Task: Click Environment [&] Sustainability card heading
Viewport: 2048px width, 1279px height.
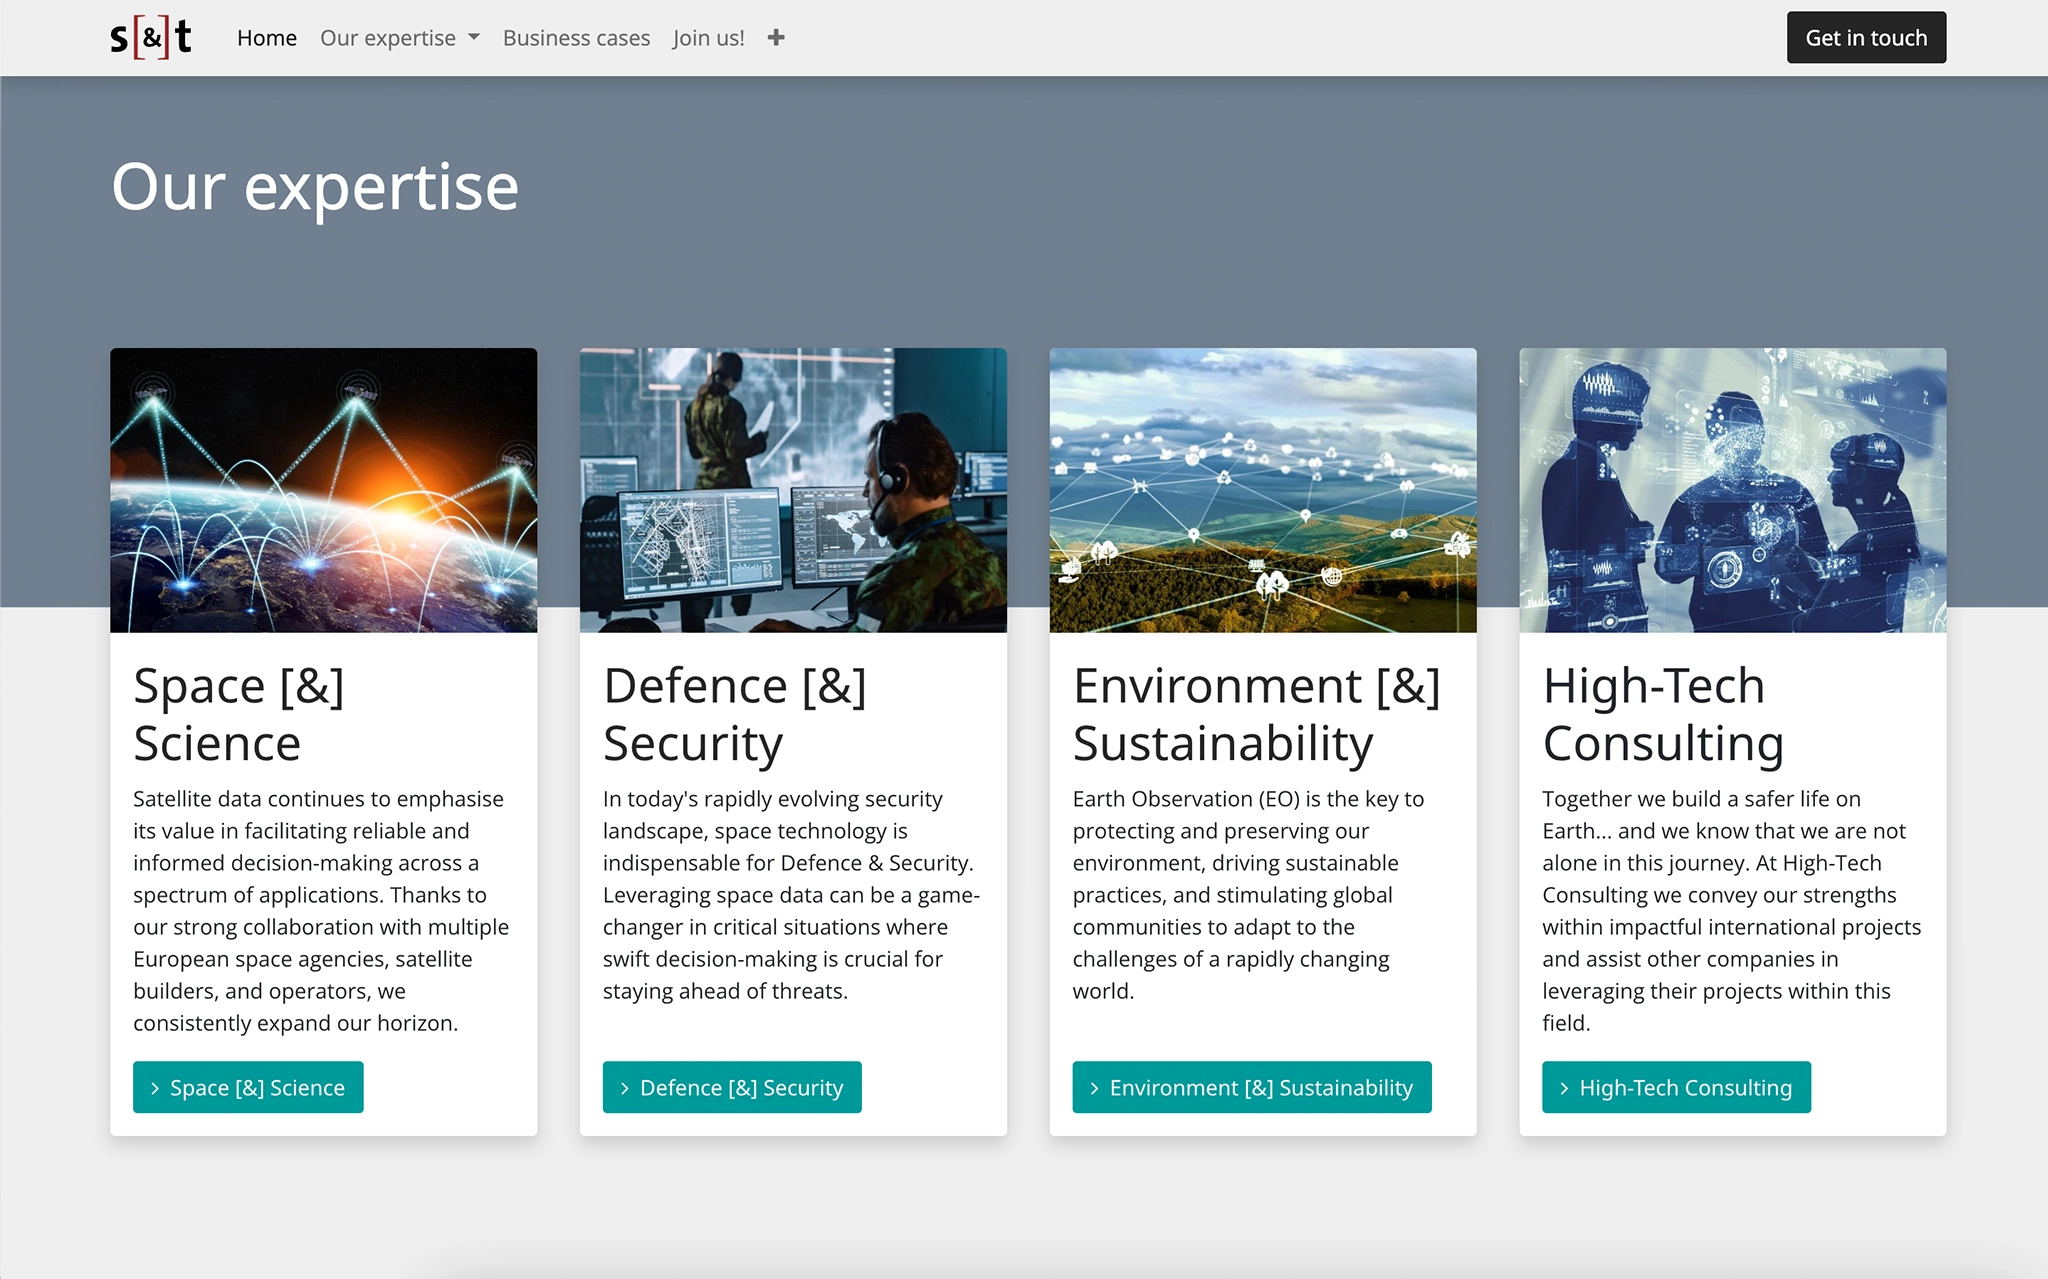Action: [x=1256, y=714]
